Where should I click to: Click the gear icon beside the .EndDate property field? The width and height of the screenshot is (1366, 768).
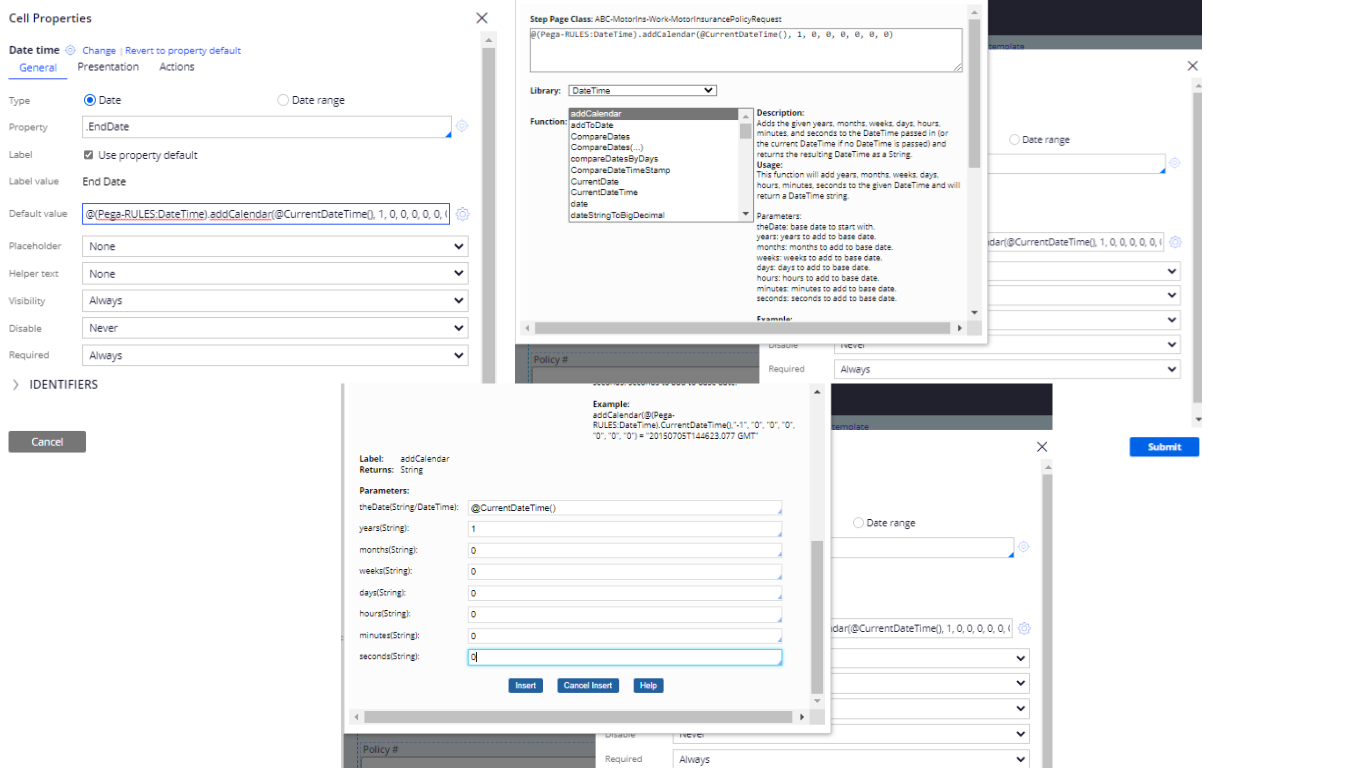point(461,127)
